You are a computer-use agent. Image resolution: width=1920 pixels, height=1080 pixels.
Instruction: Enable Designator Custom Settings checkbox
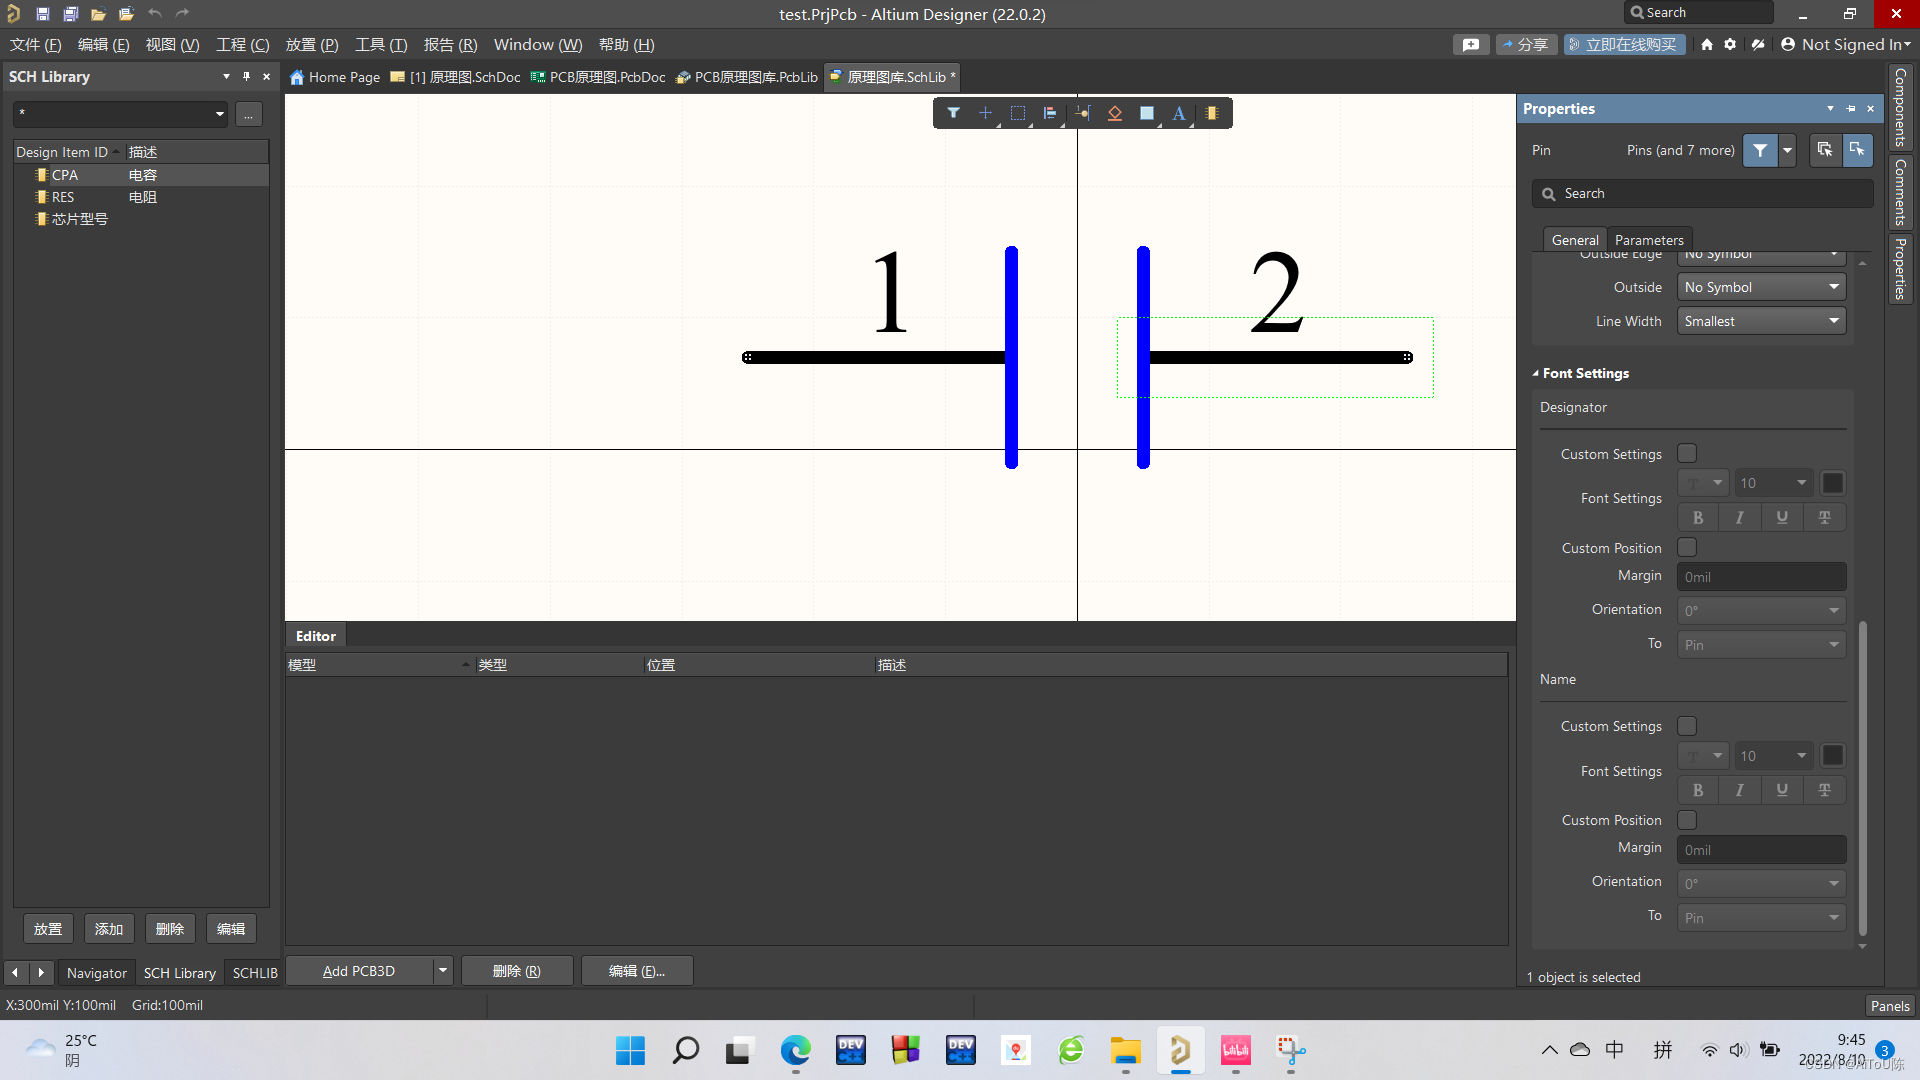tap(1687, 454)
